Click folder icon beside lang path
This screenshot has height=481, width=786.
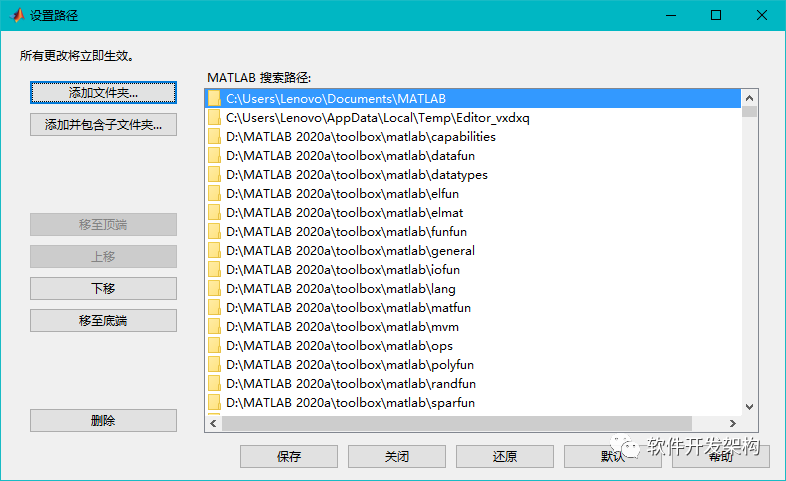(215, 289)
